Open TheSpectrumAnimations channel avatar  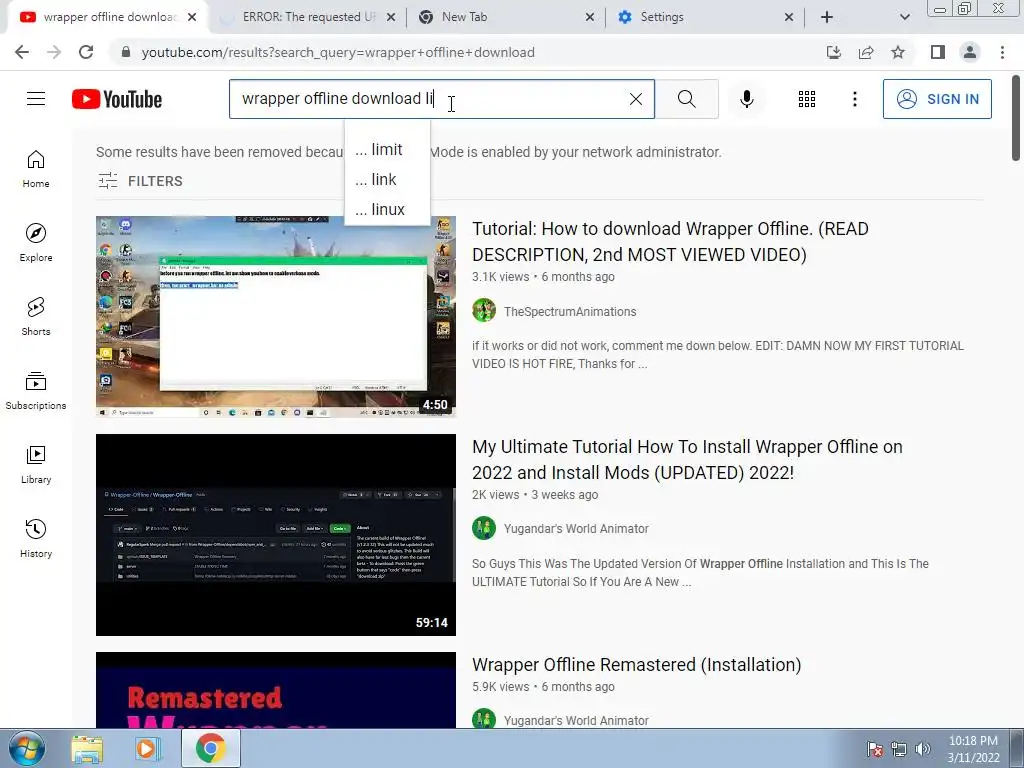point(484,311)
